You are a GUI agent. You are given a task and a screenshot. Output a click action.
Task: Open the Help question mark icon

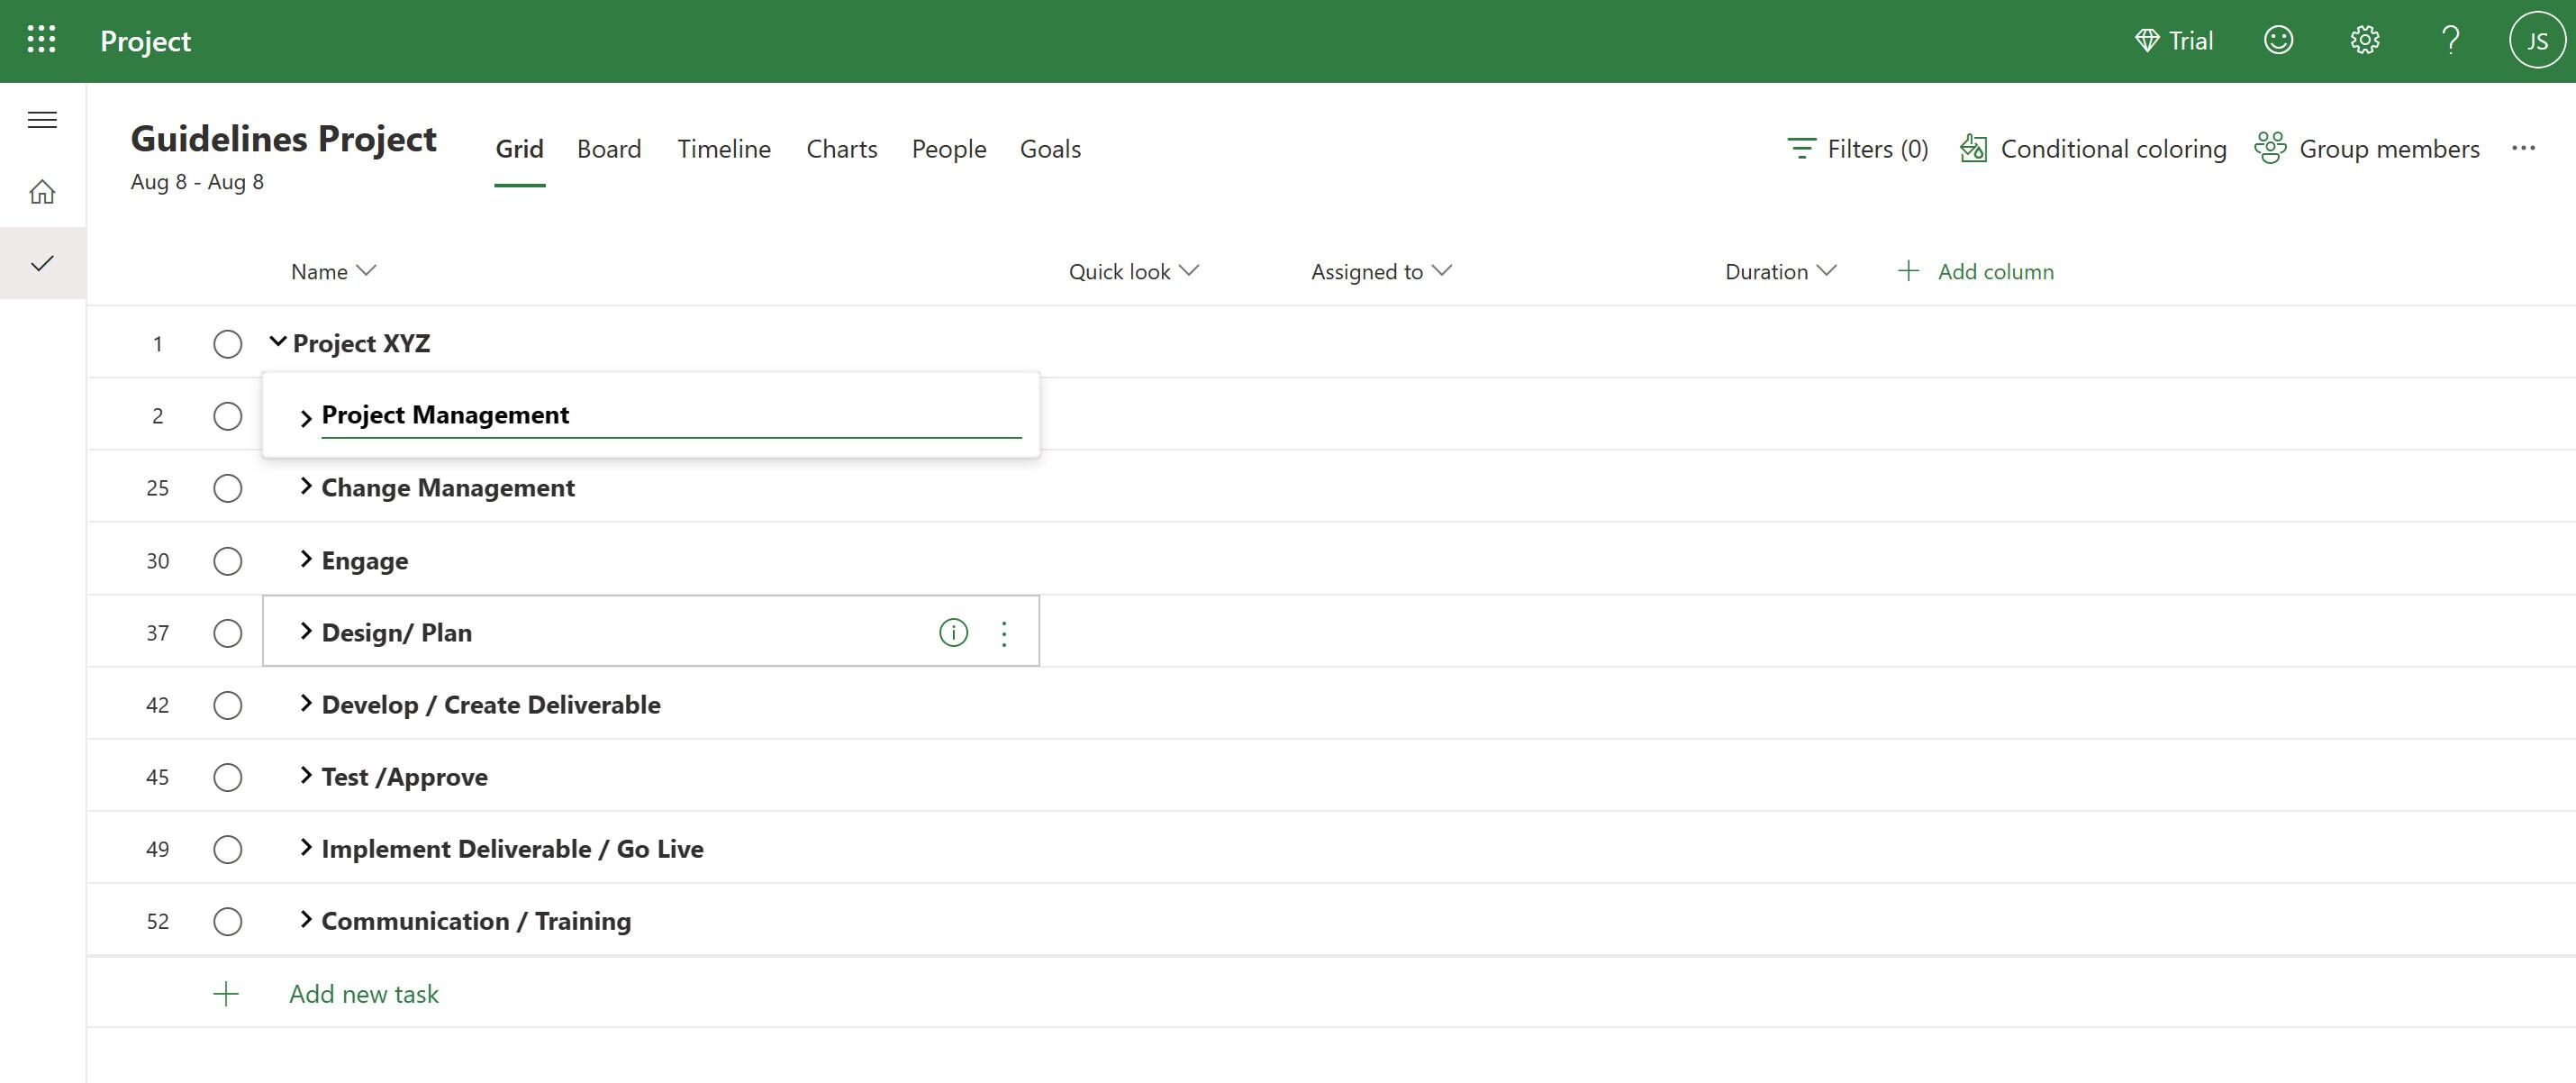pyautogui.click(x=2451, y=40)
